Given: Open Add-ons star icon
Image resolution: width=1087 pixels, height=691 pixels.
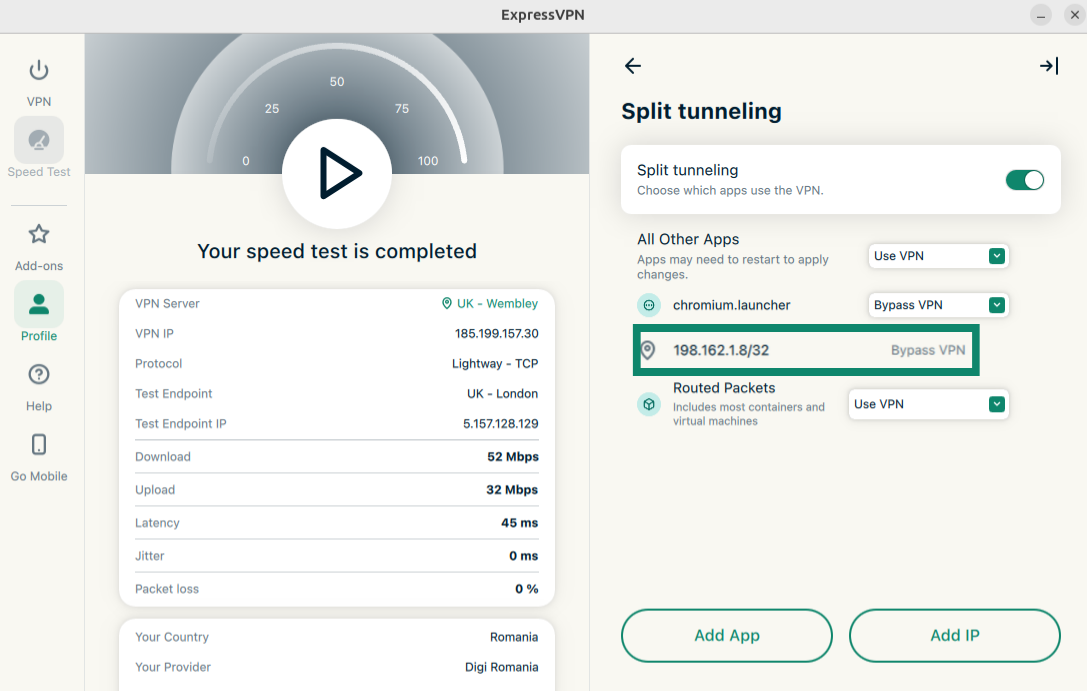Looking at the screenshot, I should [39, 235].
